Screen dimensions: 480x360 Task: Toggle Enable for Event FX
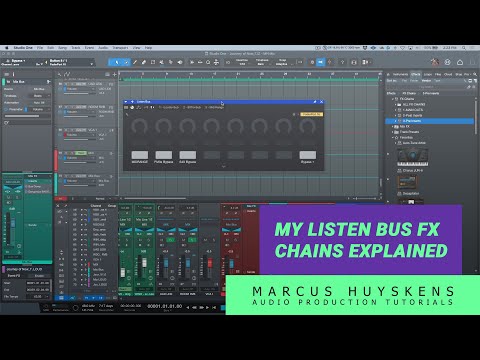[x=39, y=276]
